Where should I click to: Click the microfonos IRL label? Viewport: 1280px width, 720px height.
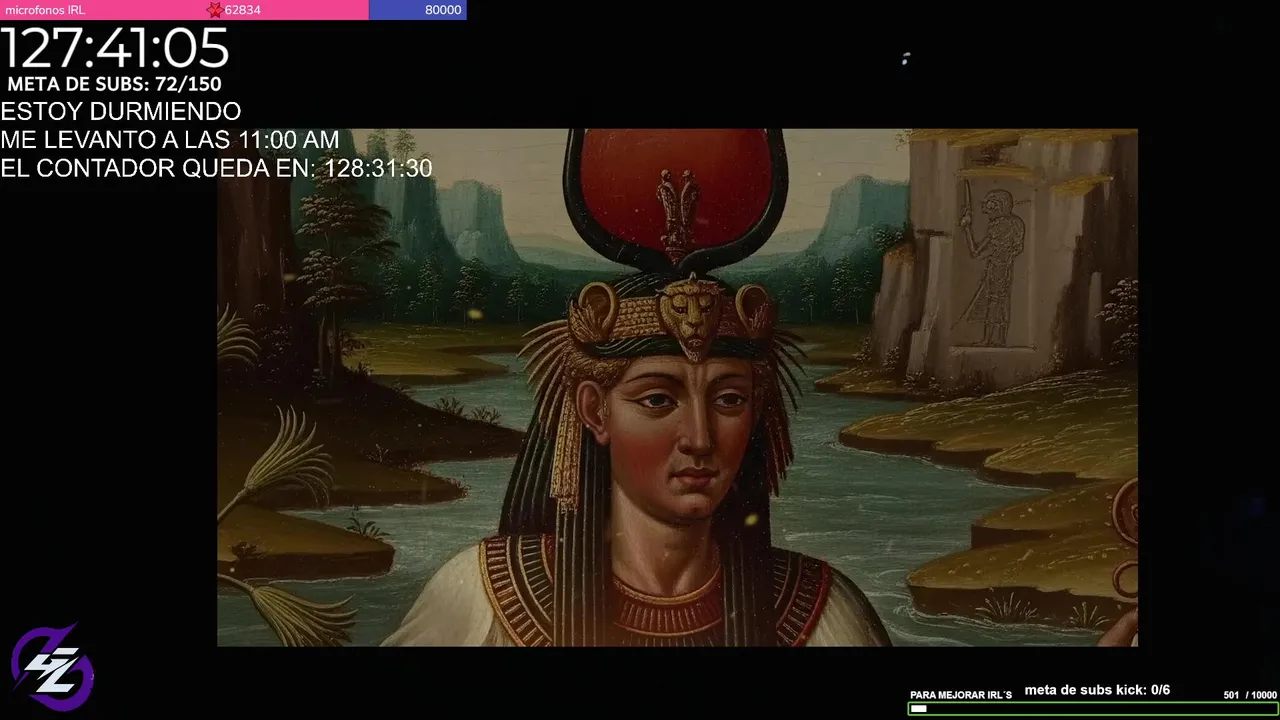click(44, 10)
